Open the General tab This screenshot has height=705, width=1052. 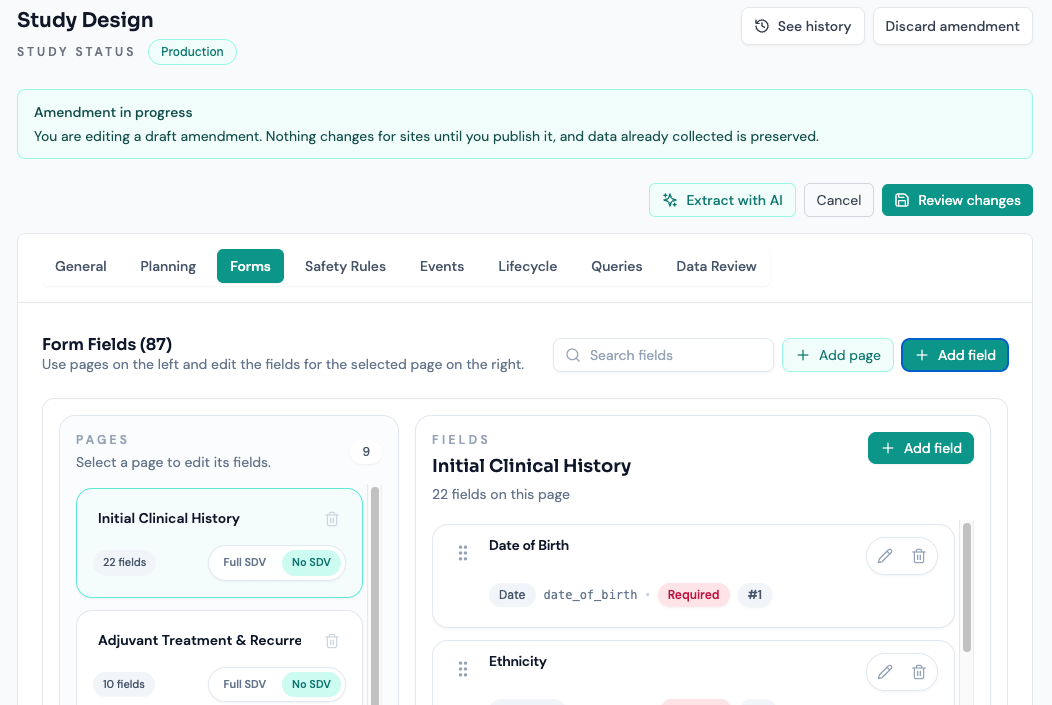pyautogui.click(x=81, y=266)
